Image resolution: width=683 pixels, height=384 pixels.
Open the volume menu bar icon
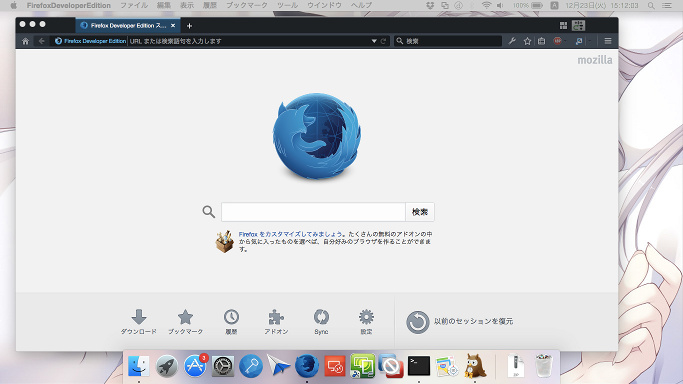[x=500, y=5]
